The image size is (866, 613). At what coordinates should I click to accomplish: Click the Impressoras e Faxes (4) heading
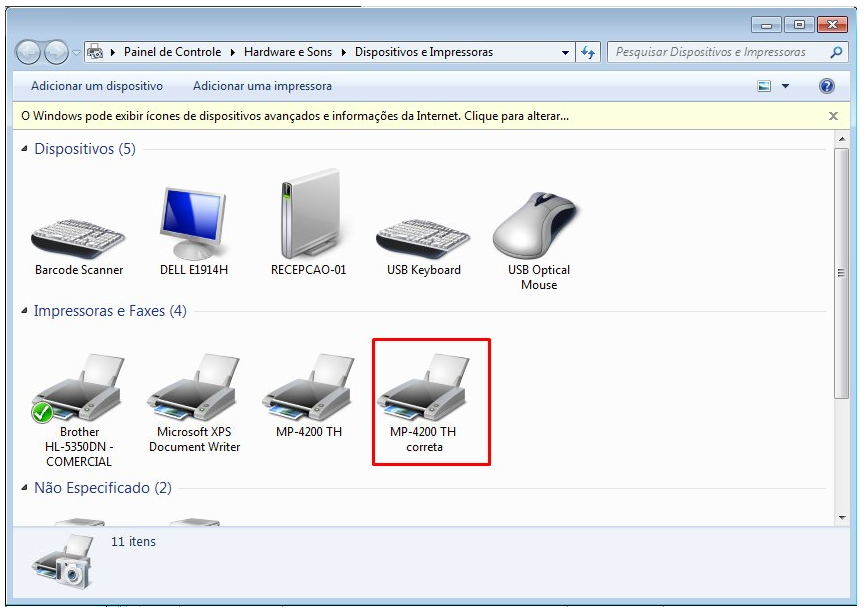pyautogui.click(x=110, y=311)
